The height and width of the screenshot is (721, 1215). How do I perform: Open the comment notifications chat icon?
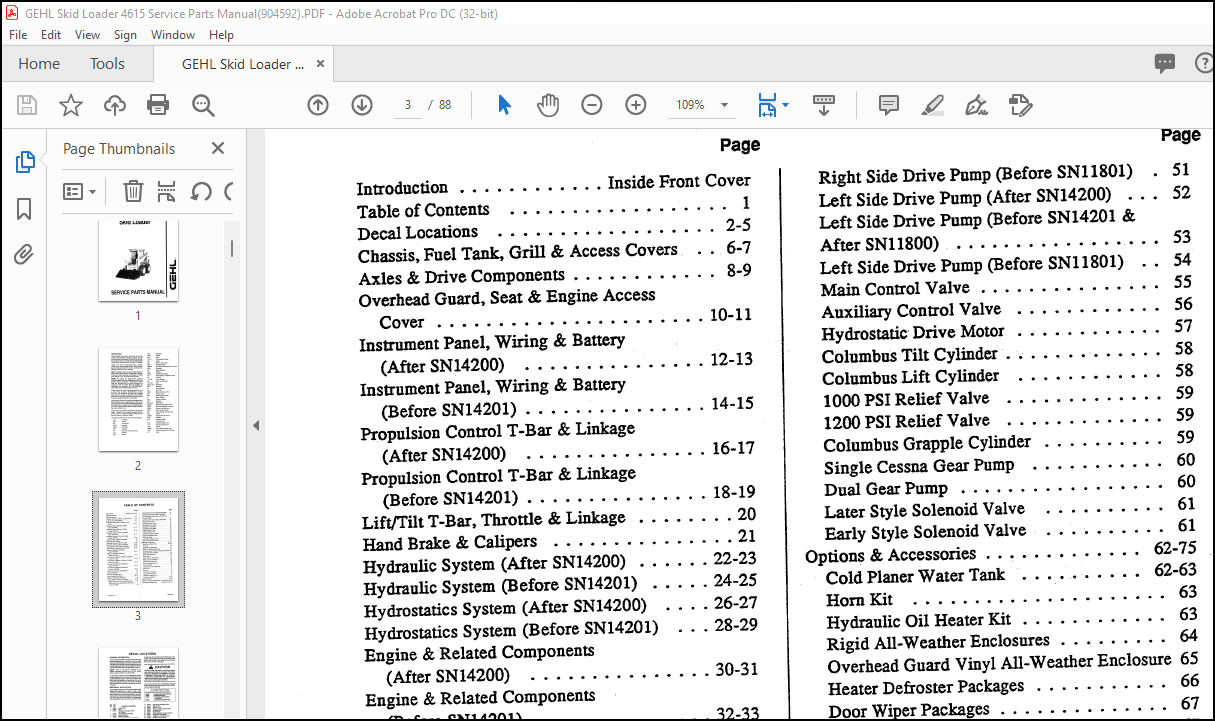[1165, 63]
